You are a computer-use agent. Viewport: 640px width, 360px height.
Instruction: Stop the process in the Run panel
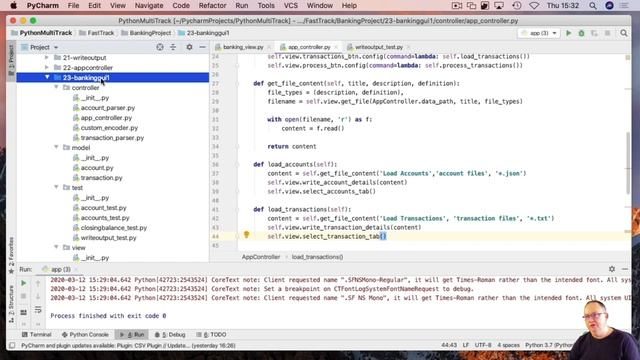(24, 296)
